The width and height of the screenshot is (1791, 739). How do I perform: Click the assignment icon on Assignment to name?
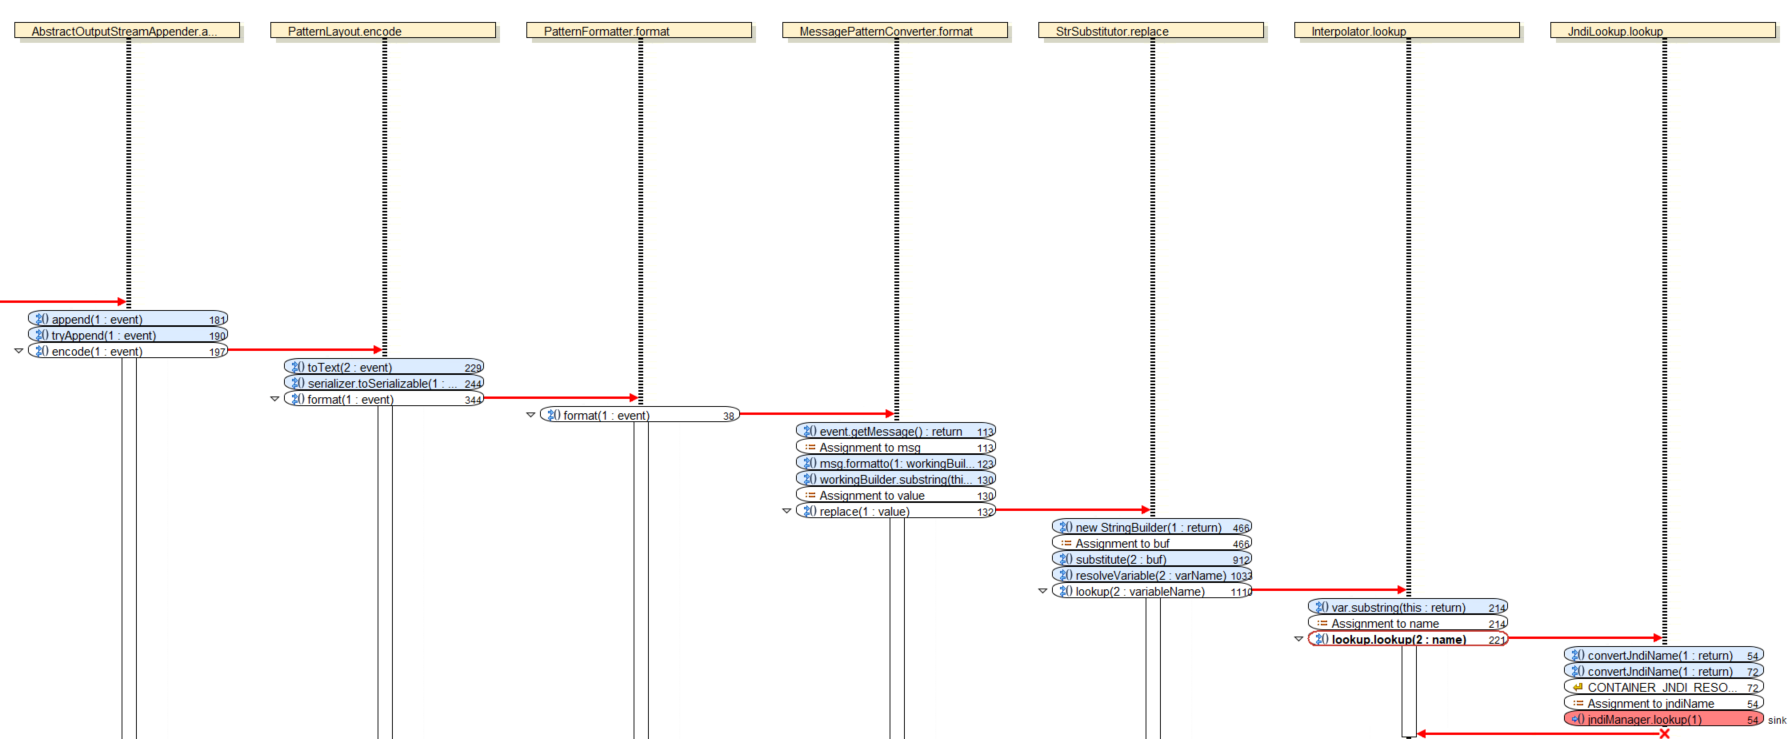click(1322, 624)
